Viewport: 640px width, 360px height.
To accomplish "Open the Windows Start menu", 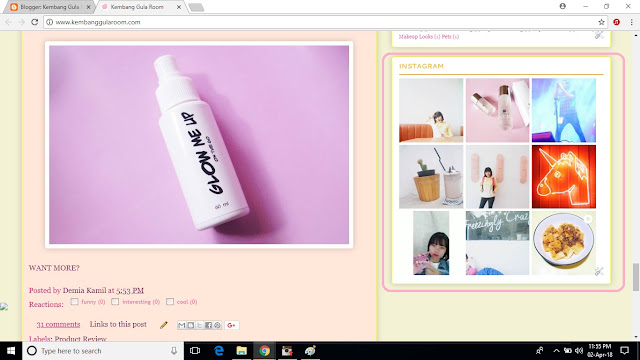I will click(11, 351).
